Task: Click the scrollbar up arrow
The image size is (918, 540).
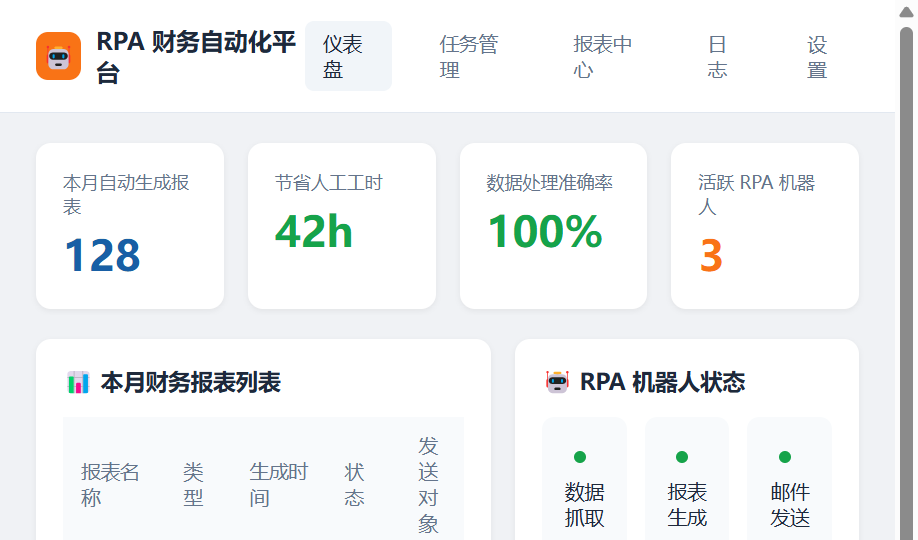Action: pyautogui.click(x=906, y=12)
